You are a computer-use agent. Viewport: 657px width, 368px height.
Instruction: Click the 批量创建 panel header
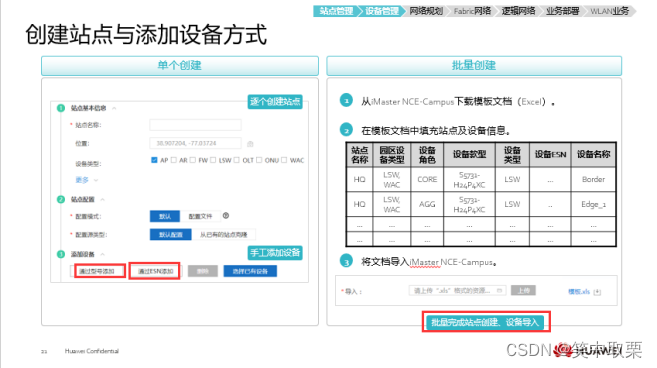(x=474, y=66)
